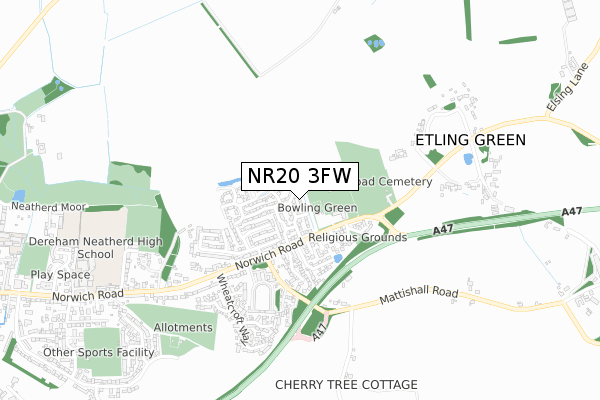Click the Allotments label
600x400 pixels.
(183, 328)
